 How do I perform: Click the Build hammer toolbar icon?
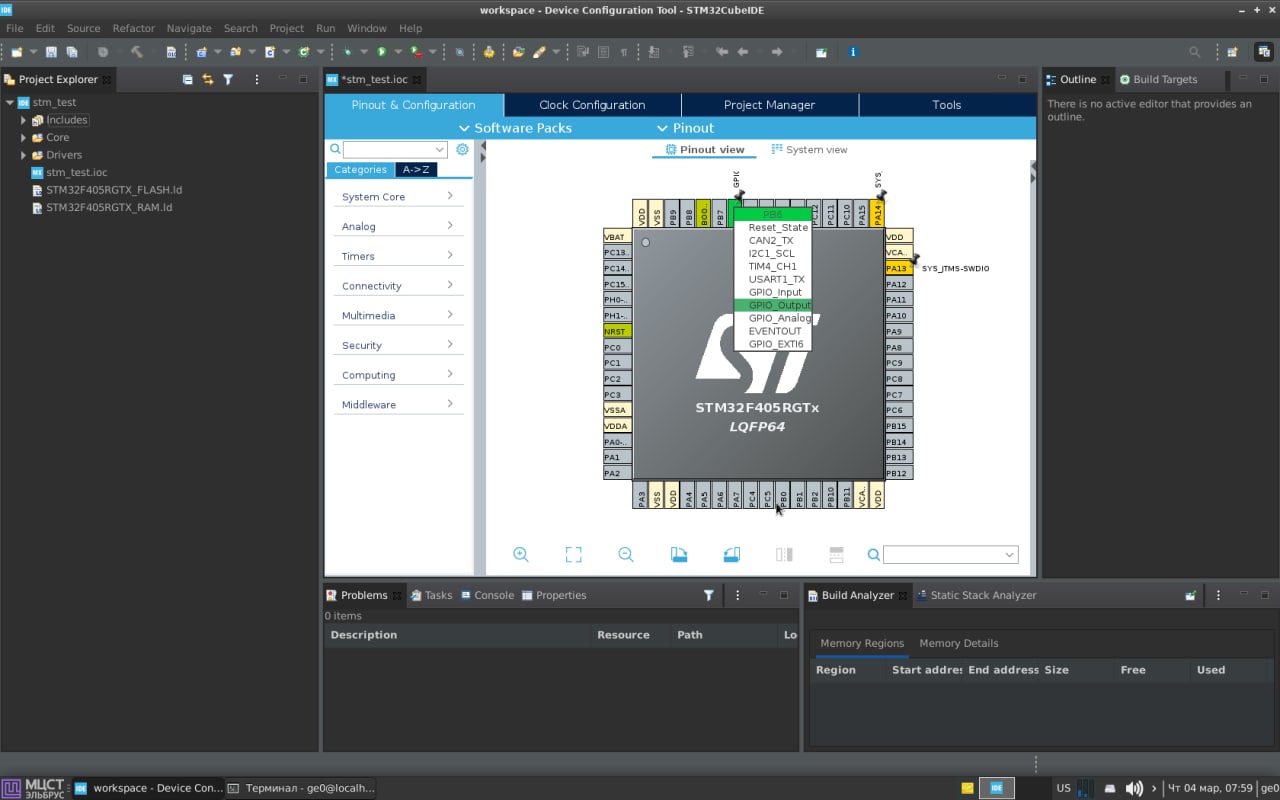tap(136, 52)
